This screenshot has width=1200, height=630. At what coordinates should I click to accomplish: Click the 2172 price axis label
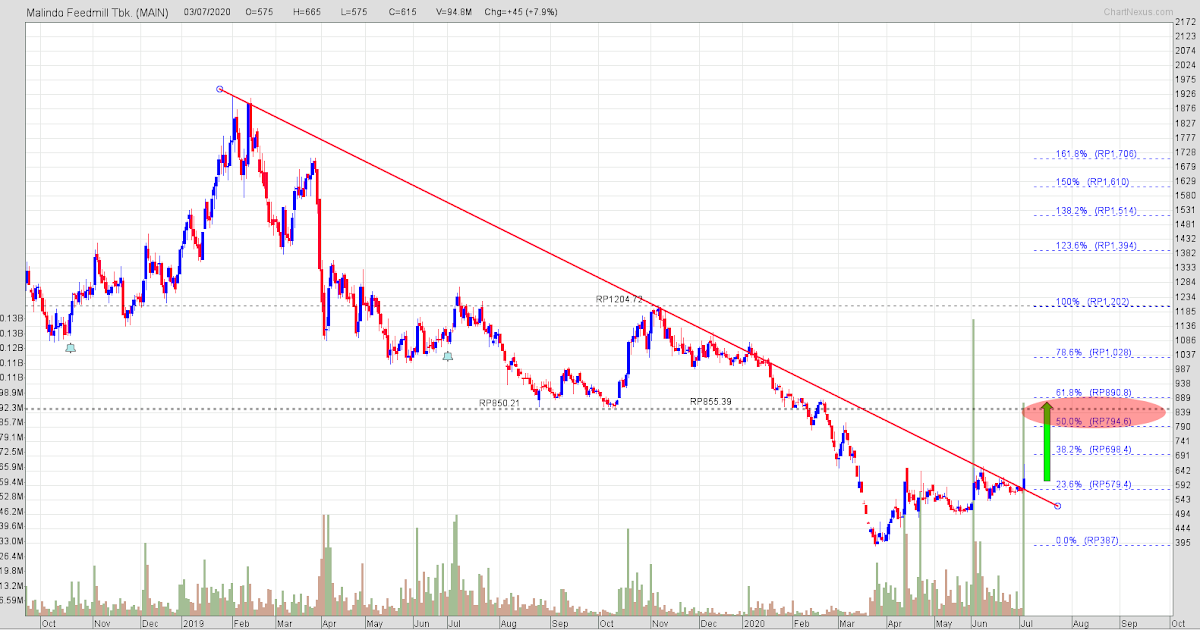pyautogui.click(x=1188, y=20)
